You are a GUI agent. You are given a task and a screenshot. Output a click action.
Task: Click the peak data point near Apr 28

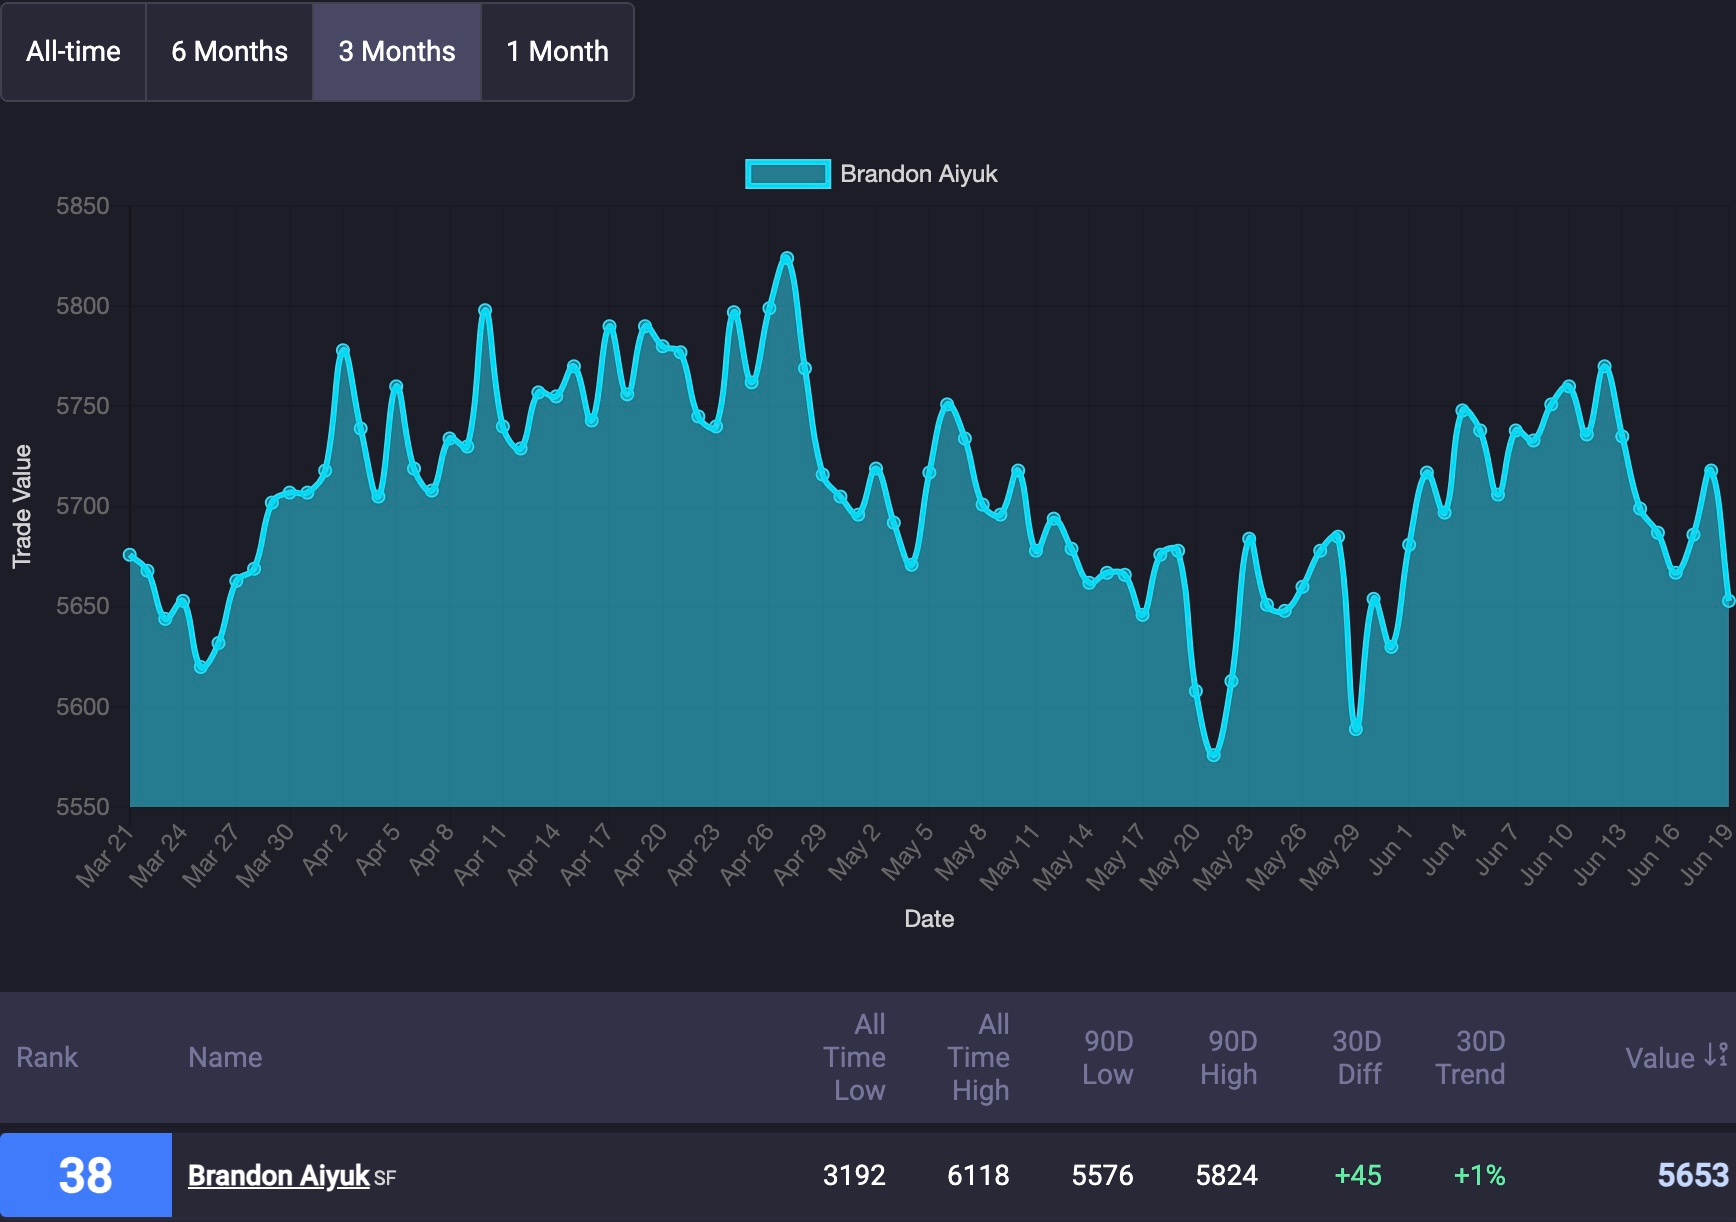pos(787,258)
